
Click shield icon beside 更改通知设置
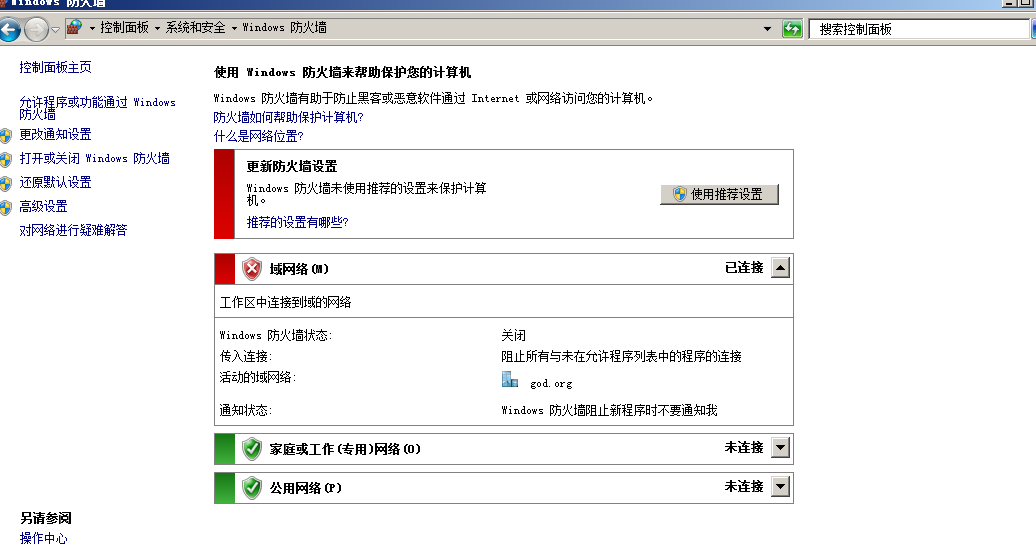tap(6, 136)
